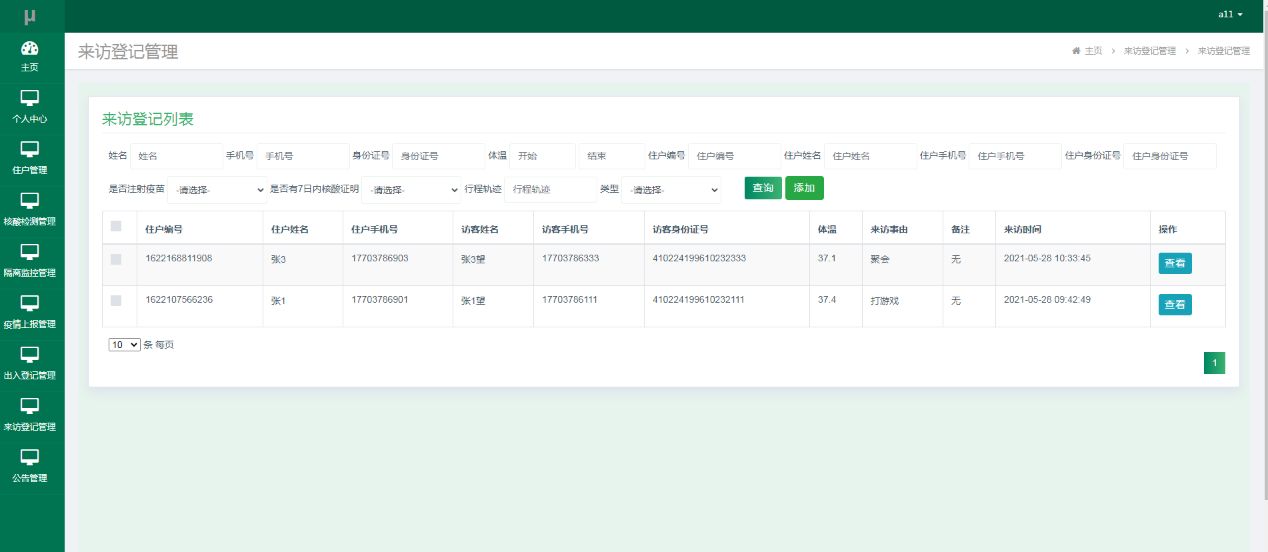Focus the 住户姓名 filter input field
Image resolution: width=1268 pixels, height=552 pixels.
[x=870, y=156]
